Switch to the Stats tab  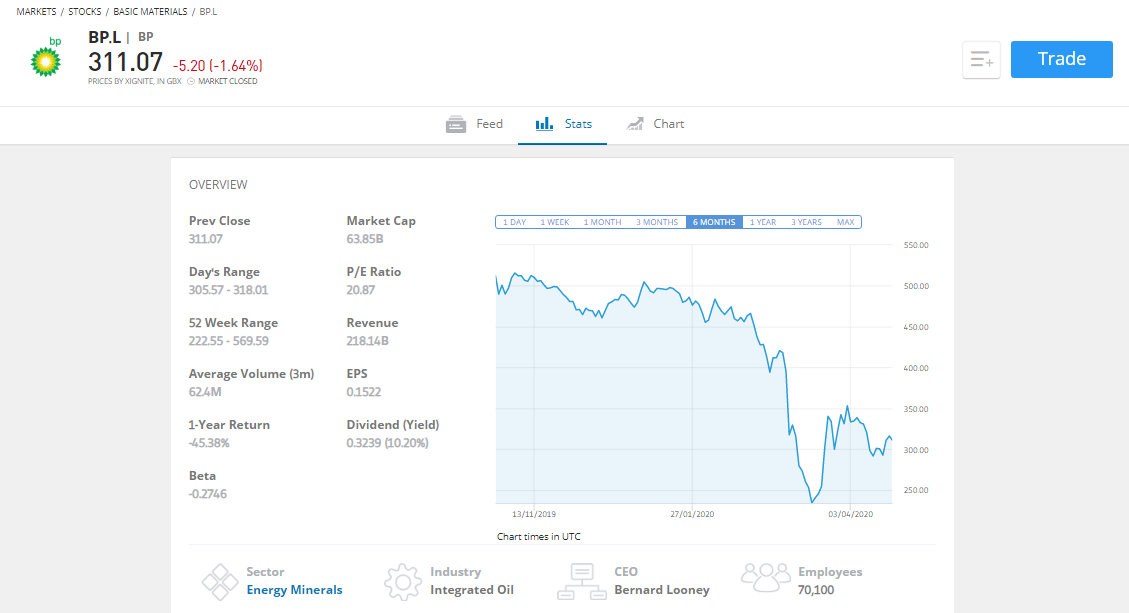[562, 124]
